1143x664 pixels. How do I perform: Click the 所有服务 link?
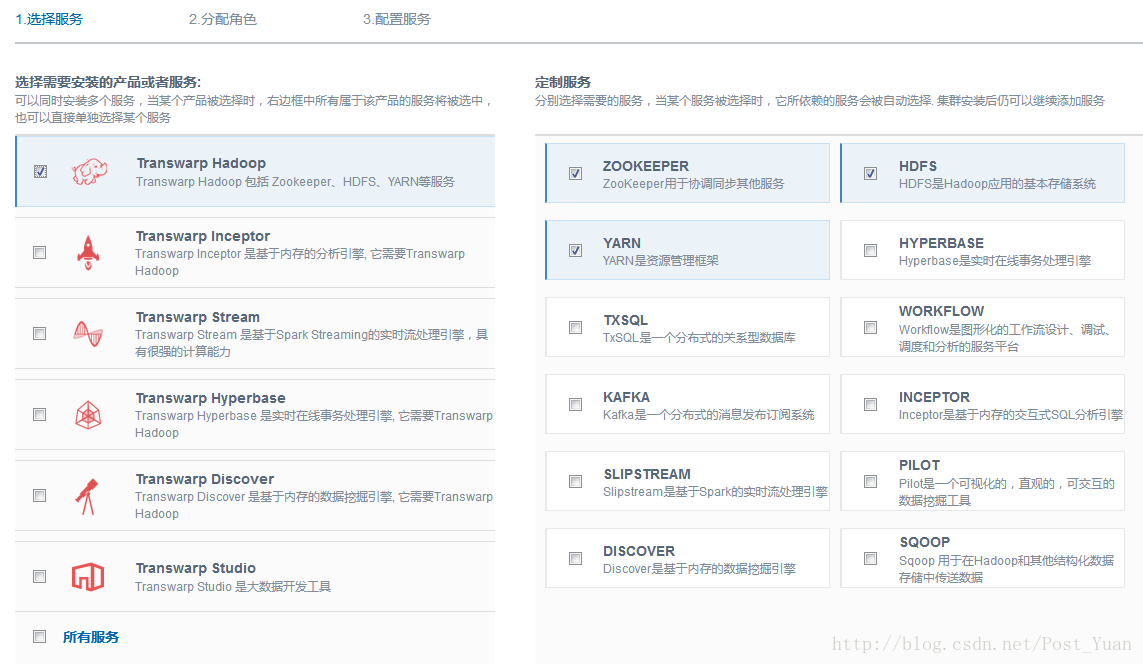click(x=91, y=637)
